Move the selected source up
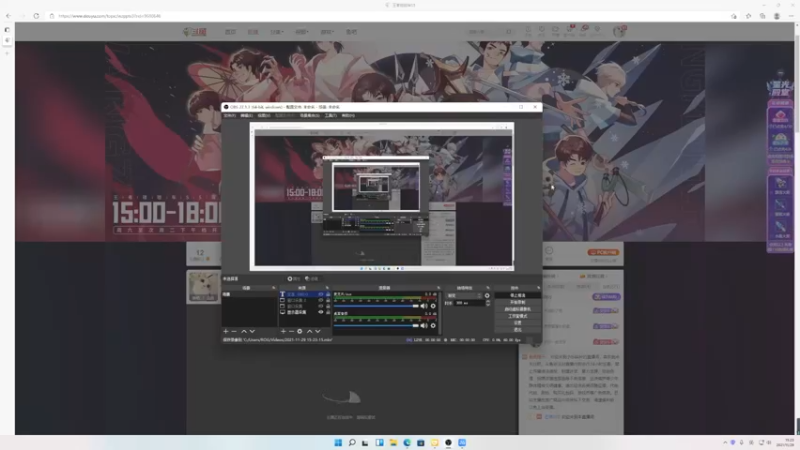The image size is (800, 450). click(x=309, y=332)
